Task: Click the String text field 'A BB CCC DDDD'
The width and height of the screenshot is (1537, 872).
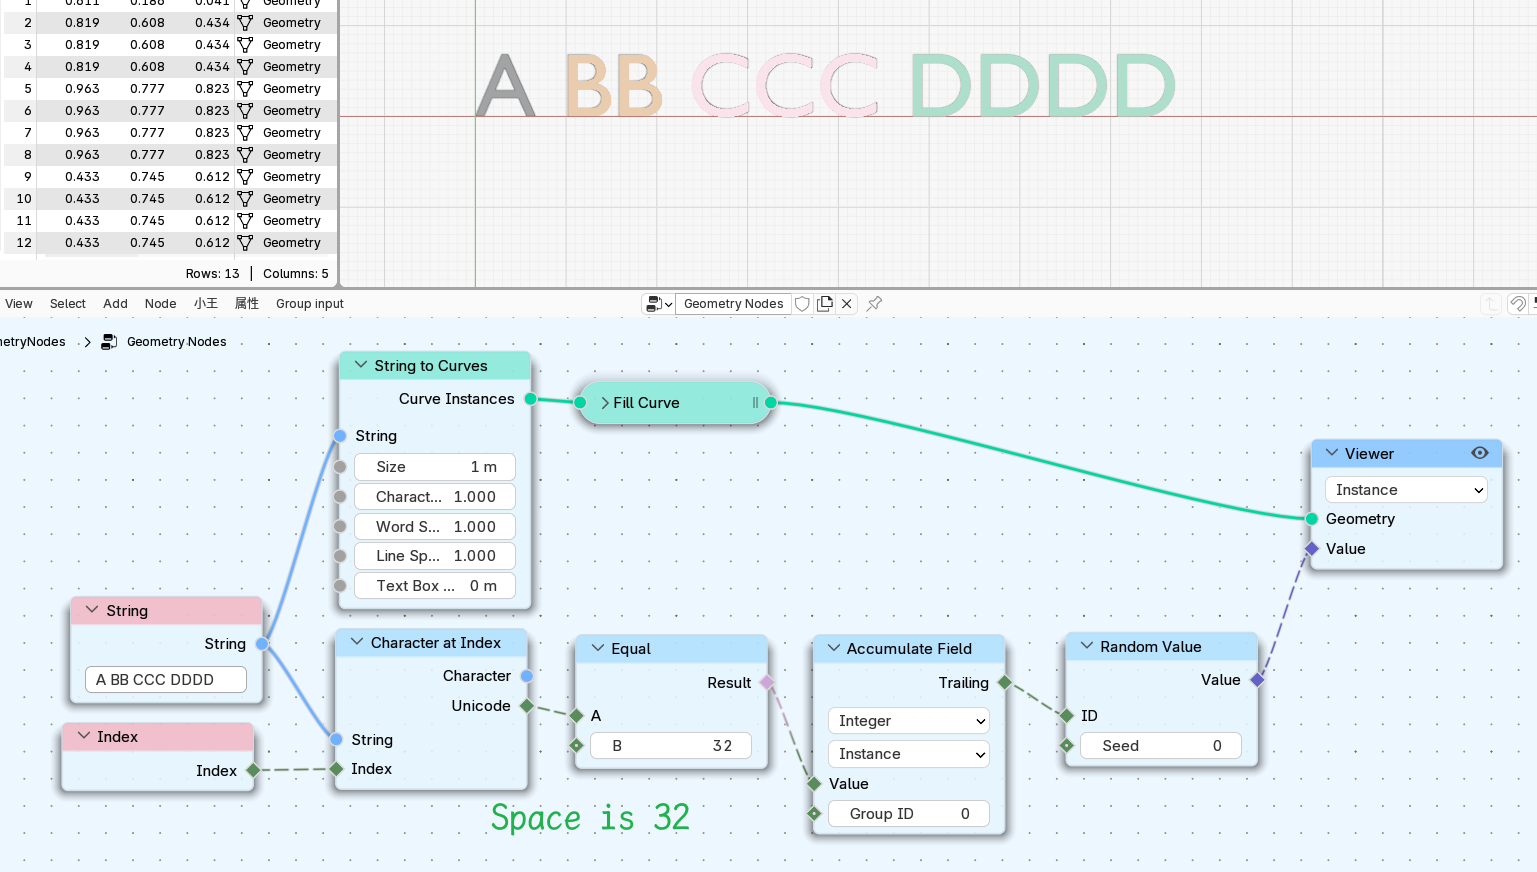Action: coord(166,680)
